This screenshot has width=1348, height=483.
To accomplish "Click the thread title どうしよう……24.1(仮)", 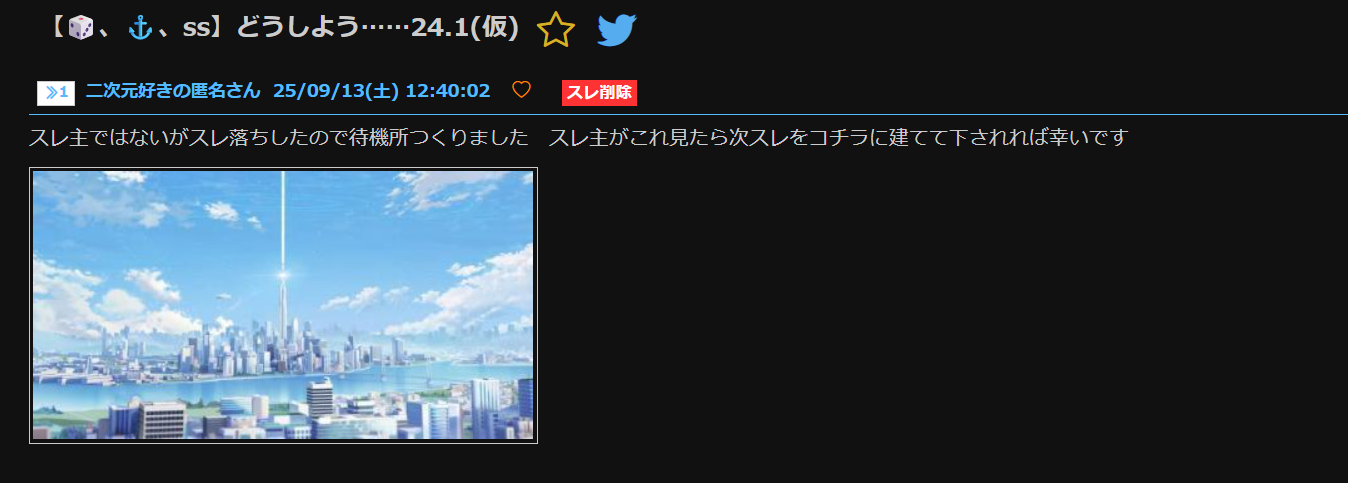I will (x=377, y=28).
